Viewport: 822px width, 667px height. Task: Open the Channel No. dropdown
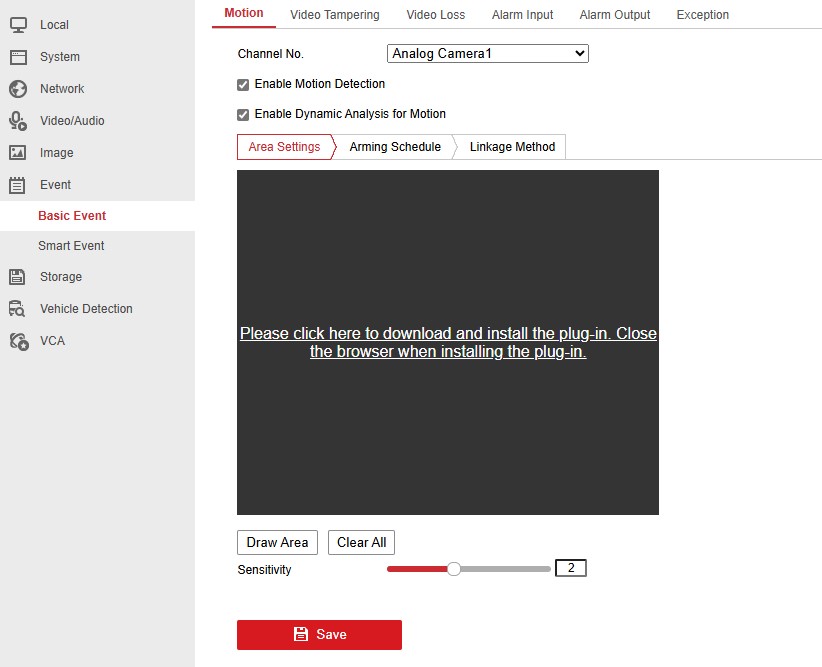(x=487, y=54)
